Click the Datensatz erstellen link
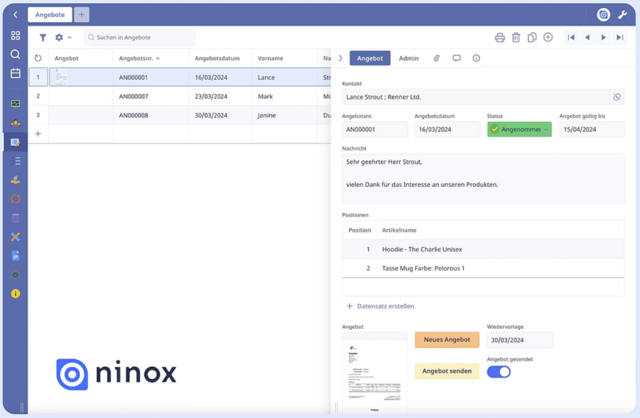 [x=380, y=306]
